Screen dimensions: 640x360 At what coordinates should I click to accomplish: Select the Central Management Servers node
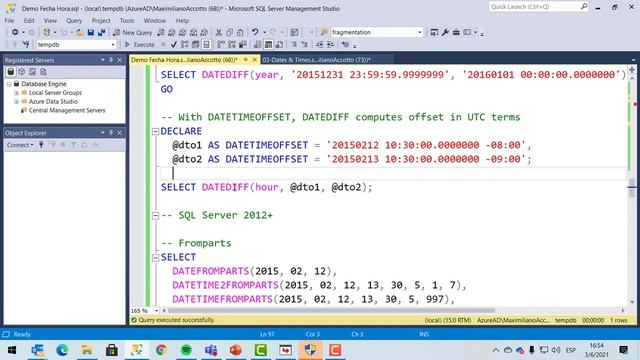click(67, 110)
